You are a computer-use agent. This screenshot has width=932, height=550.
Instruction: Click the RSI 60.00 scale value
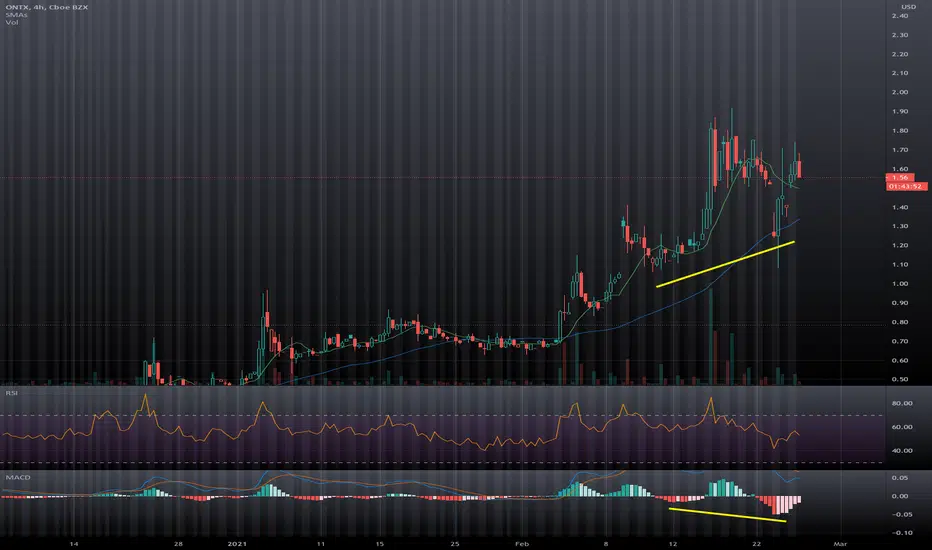point(902,427)
